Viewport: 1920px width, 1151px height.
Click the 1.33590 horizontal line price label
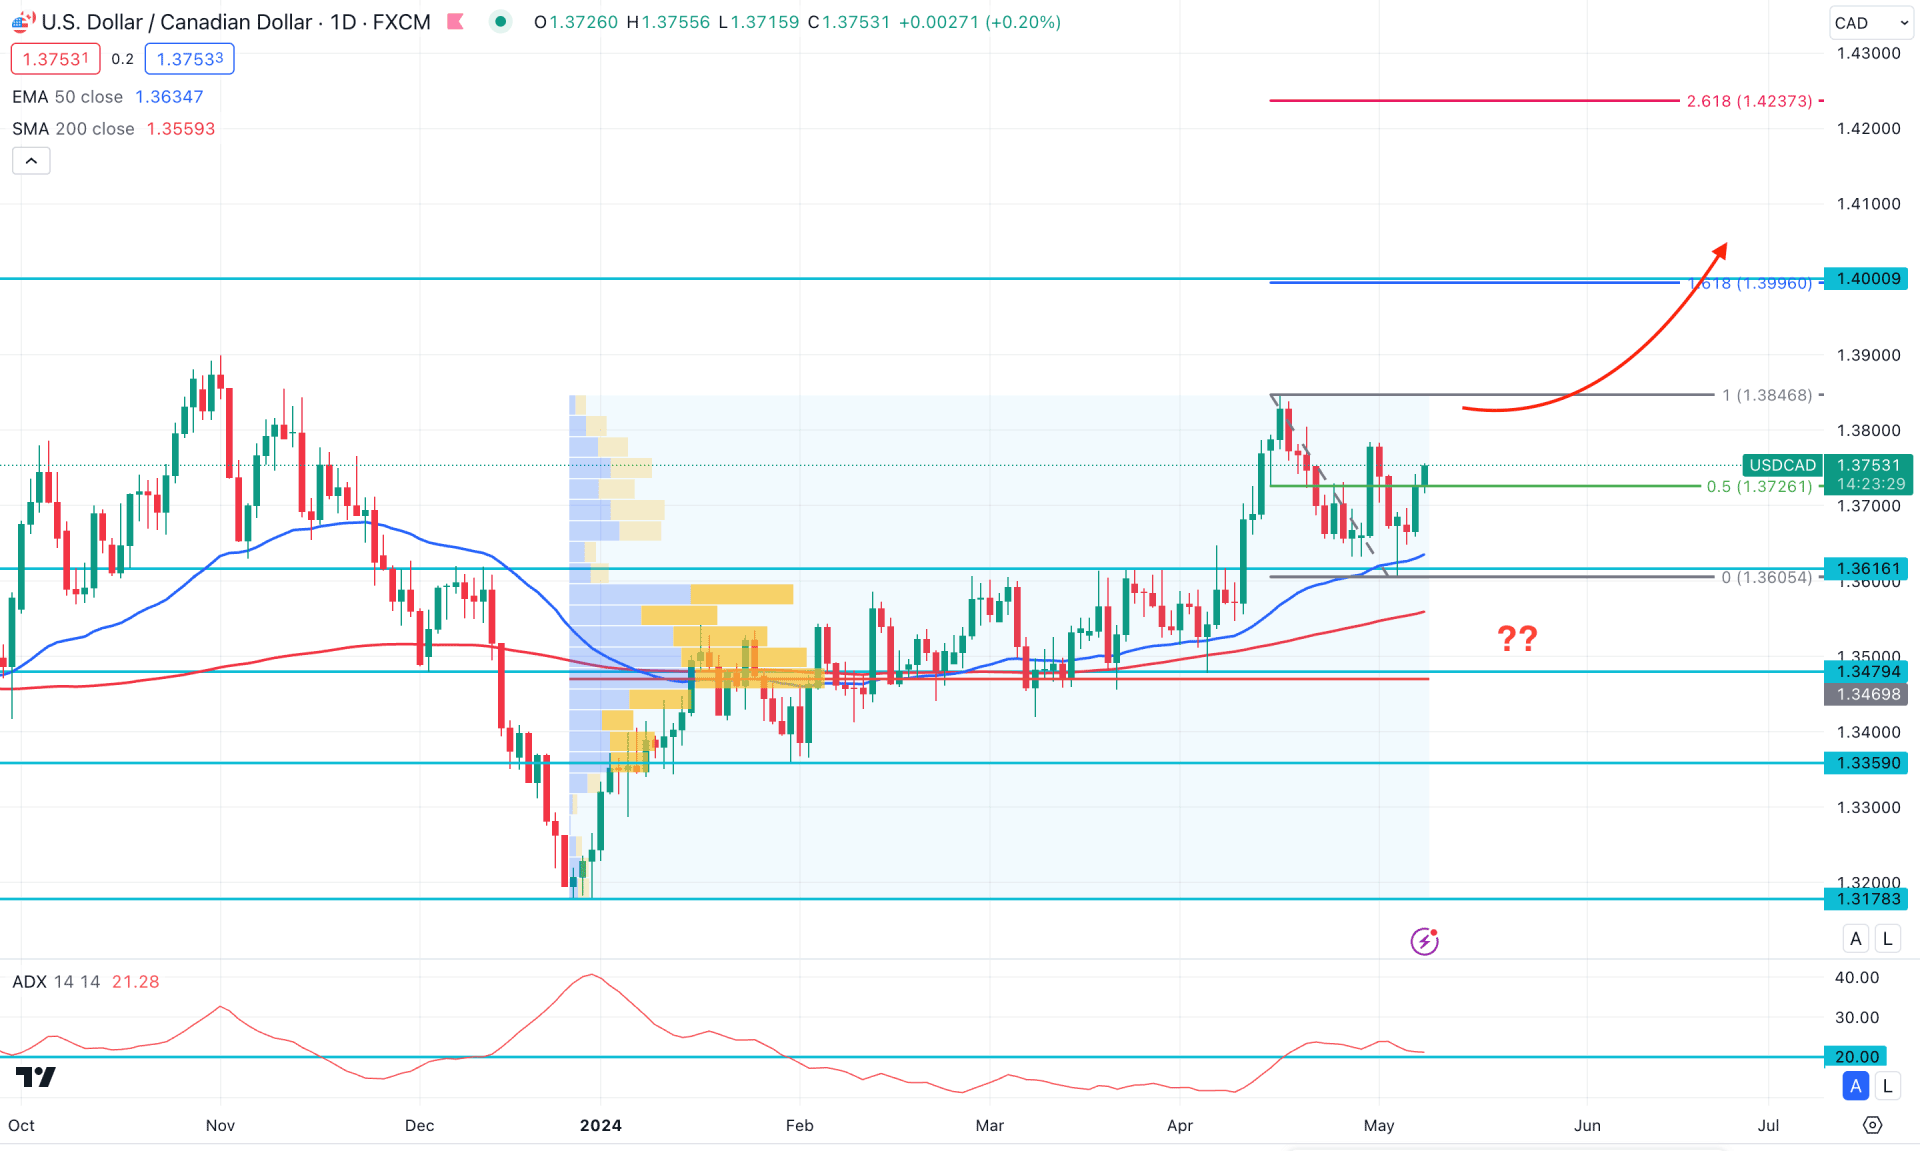(1866, 763)
